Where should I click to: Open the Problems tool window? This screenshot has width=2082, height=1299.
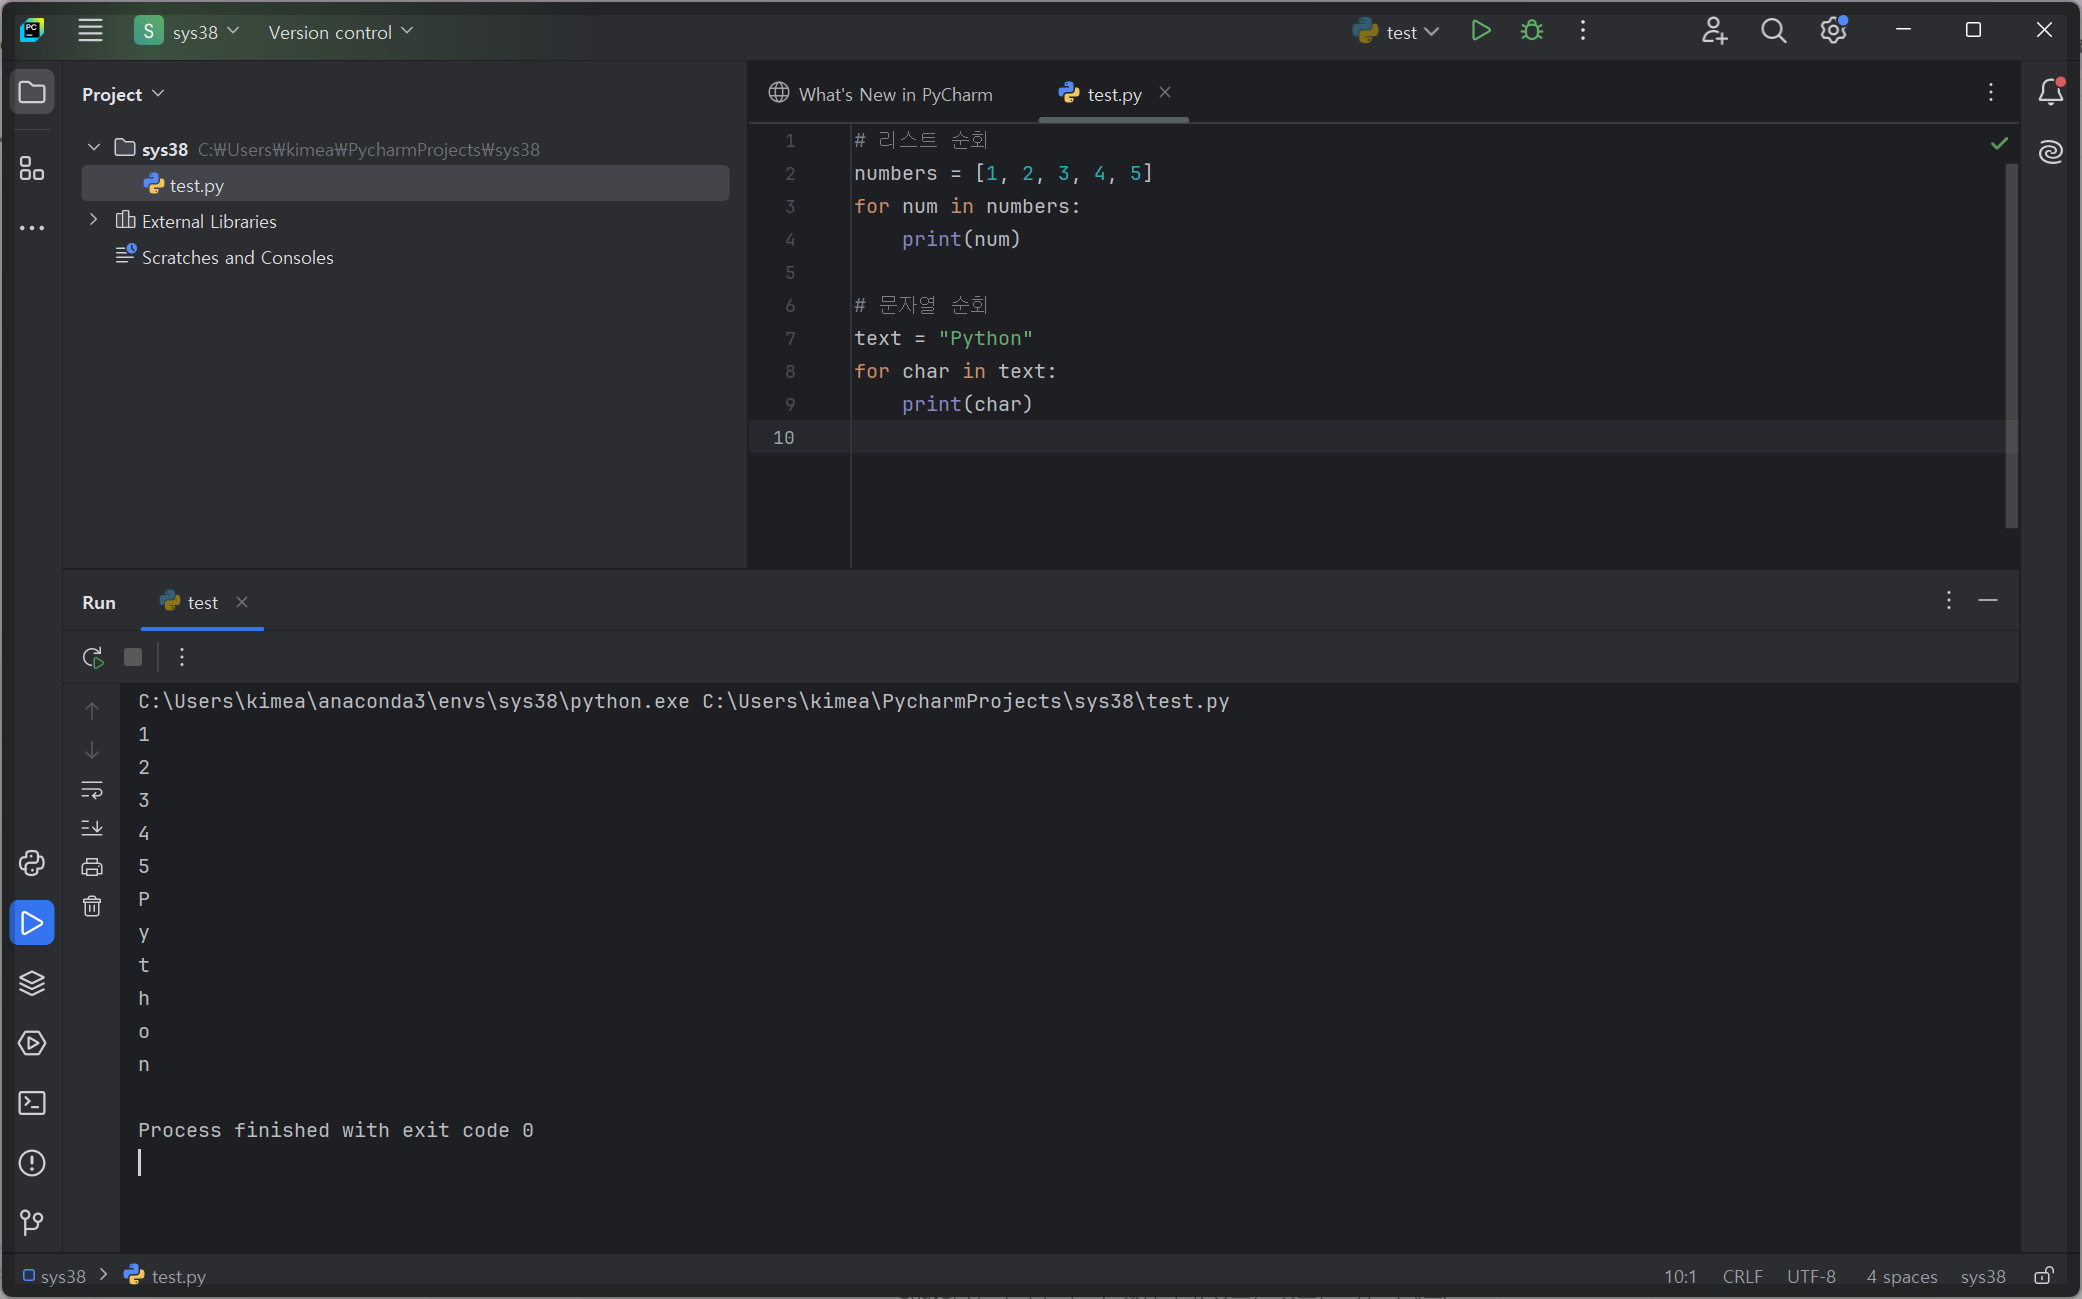coord(32,1163)
